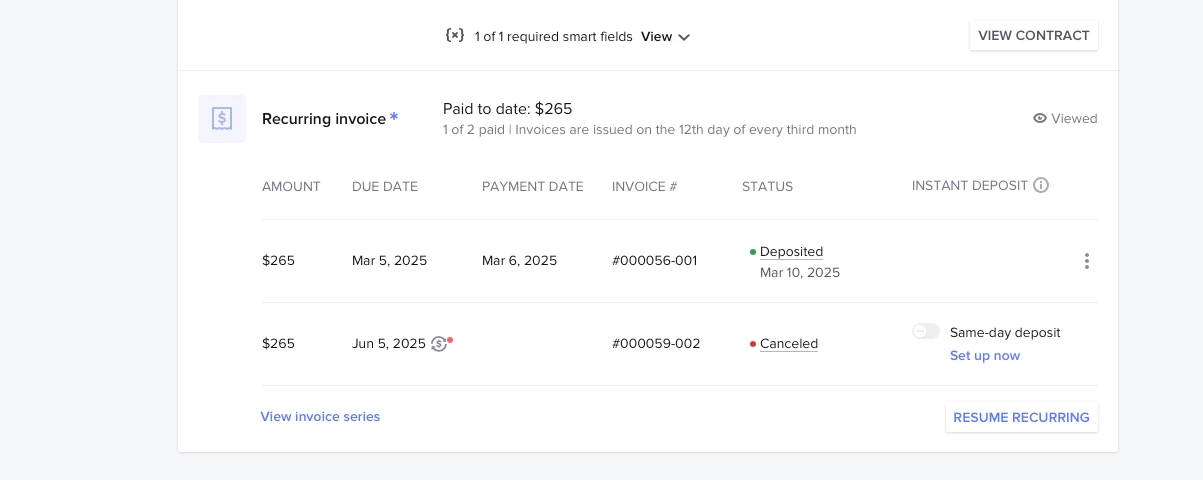Open the View invoice series link
This screenshot has height=480, width=1203.
(320, 416)
